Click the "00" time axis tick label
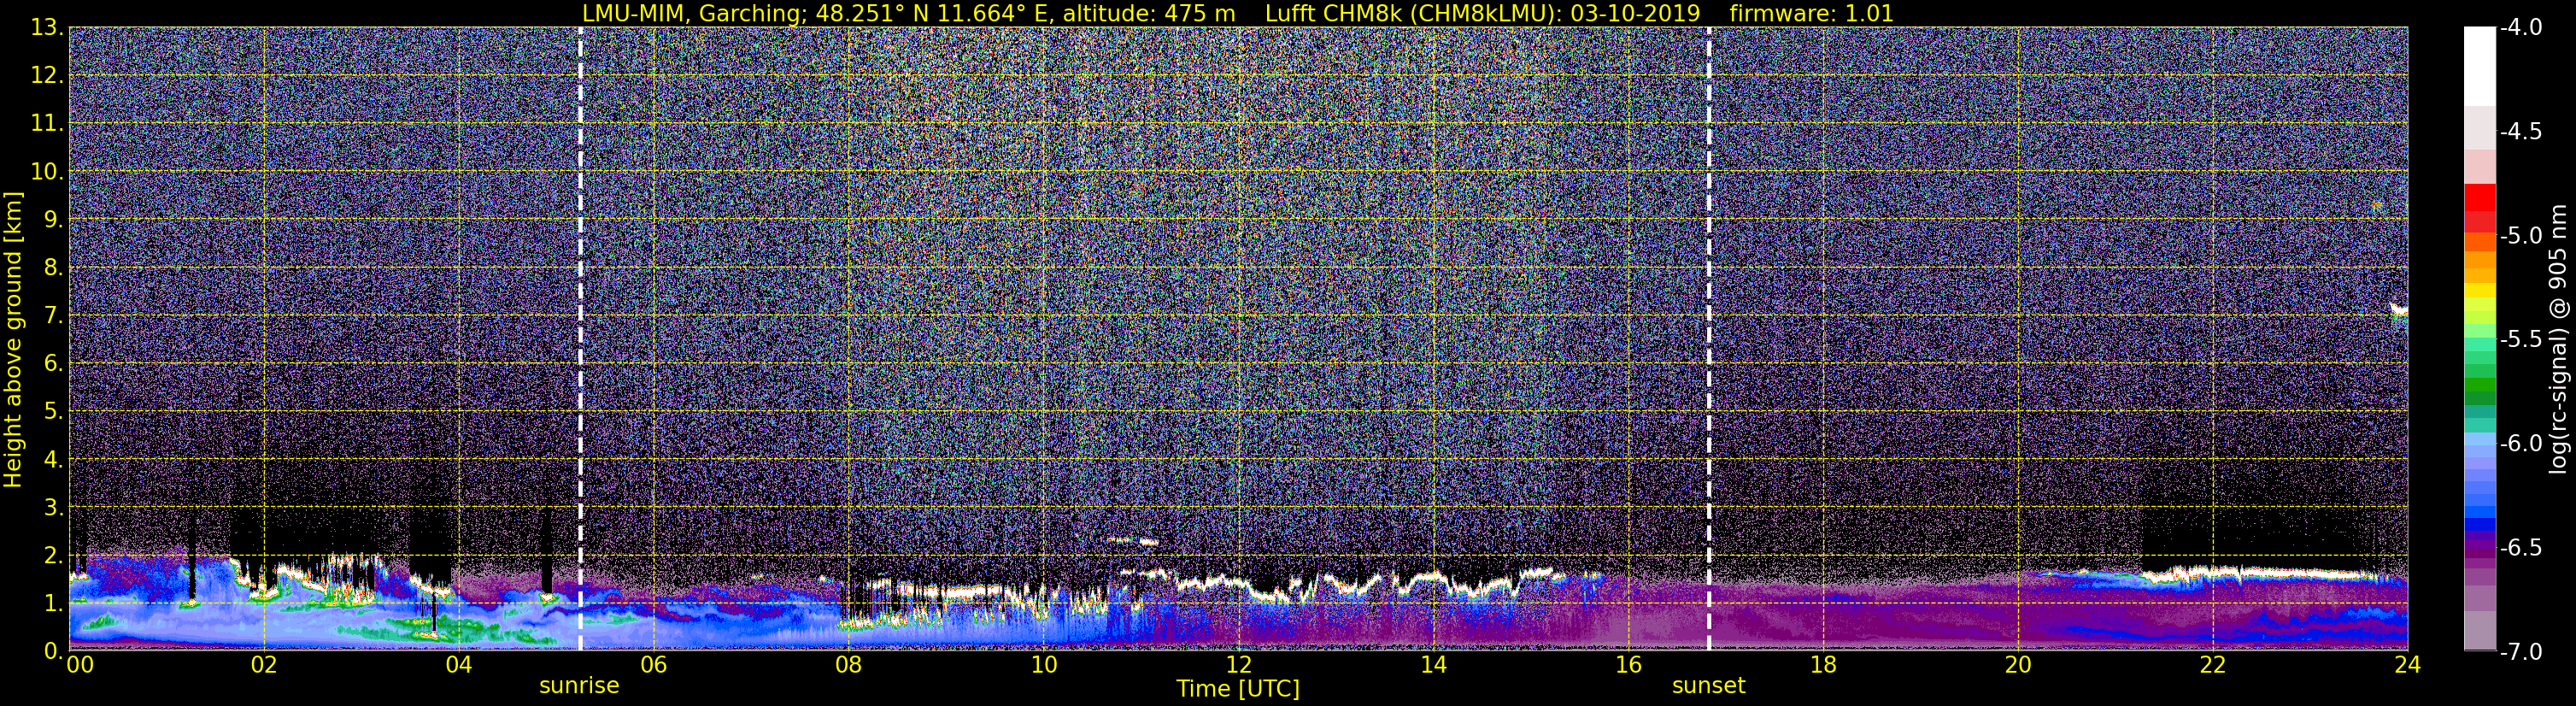The width and height of the screenshot is (2576, 706). point(79,665)
